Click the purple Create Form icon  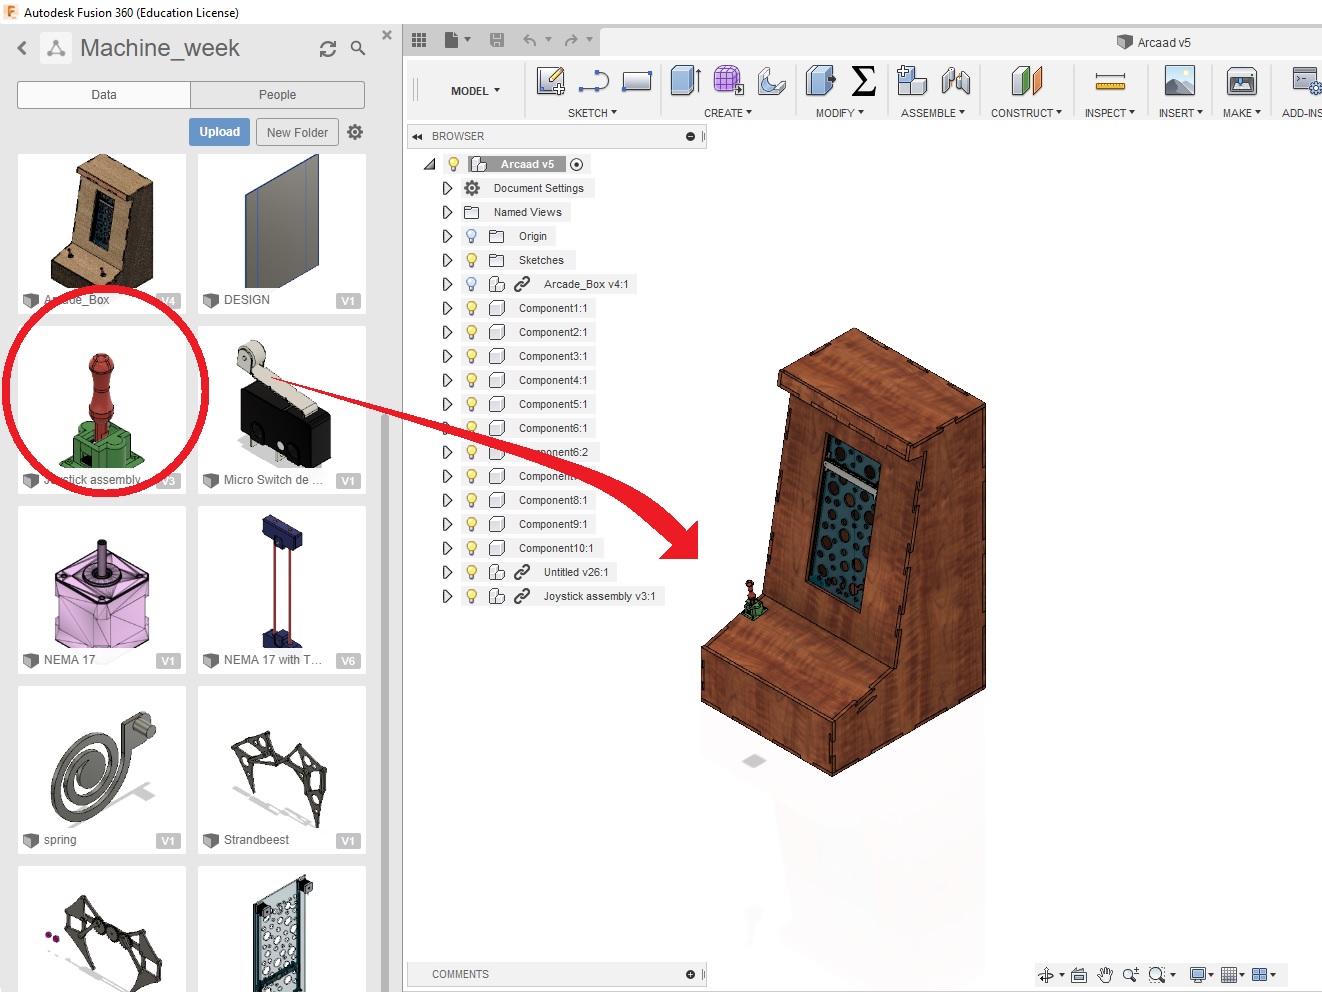pos(728,81)
